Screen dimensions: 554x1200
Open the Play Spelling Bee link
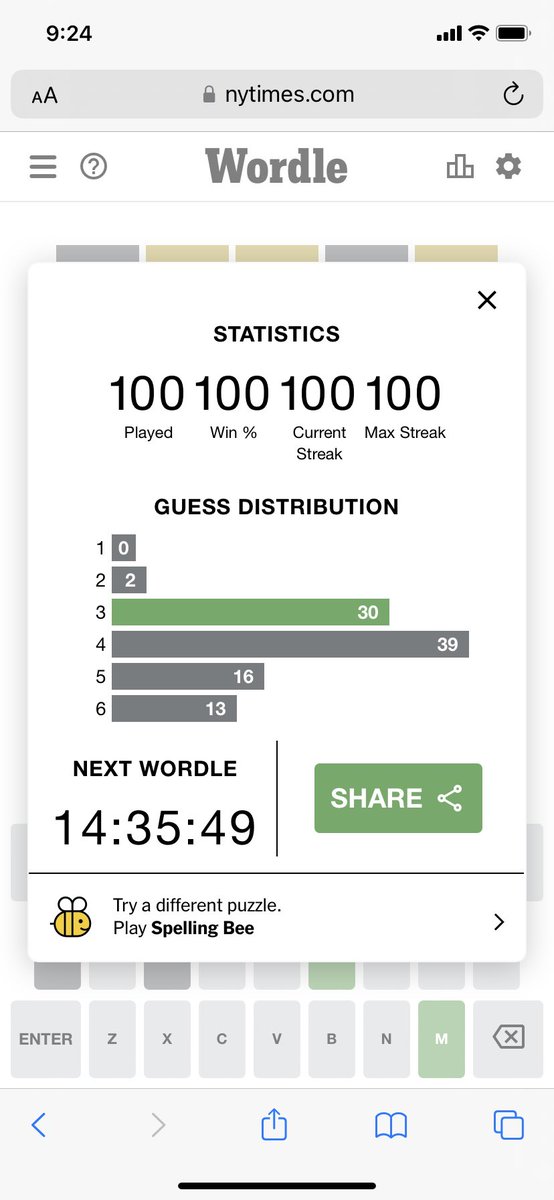point(183,928)
